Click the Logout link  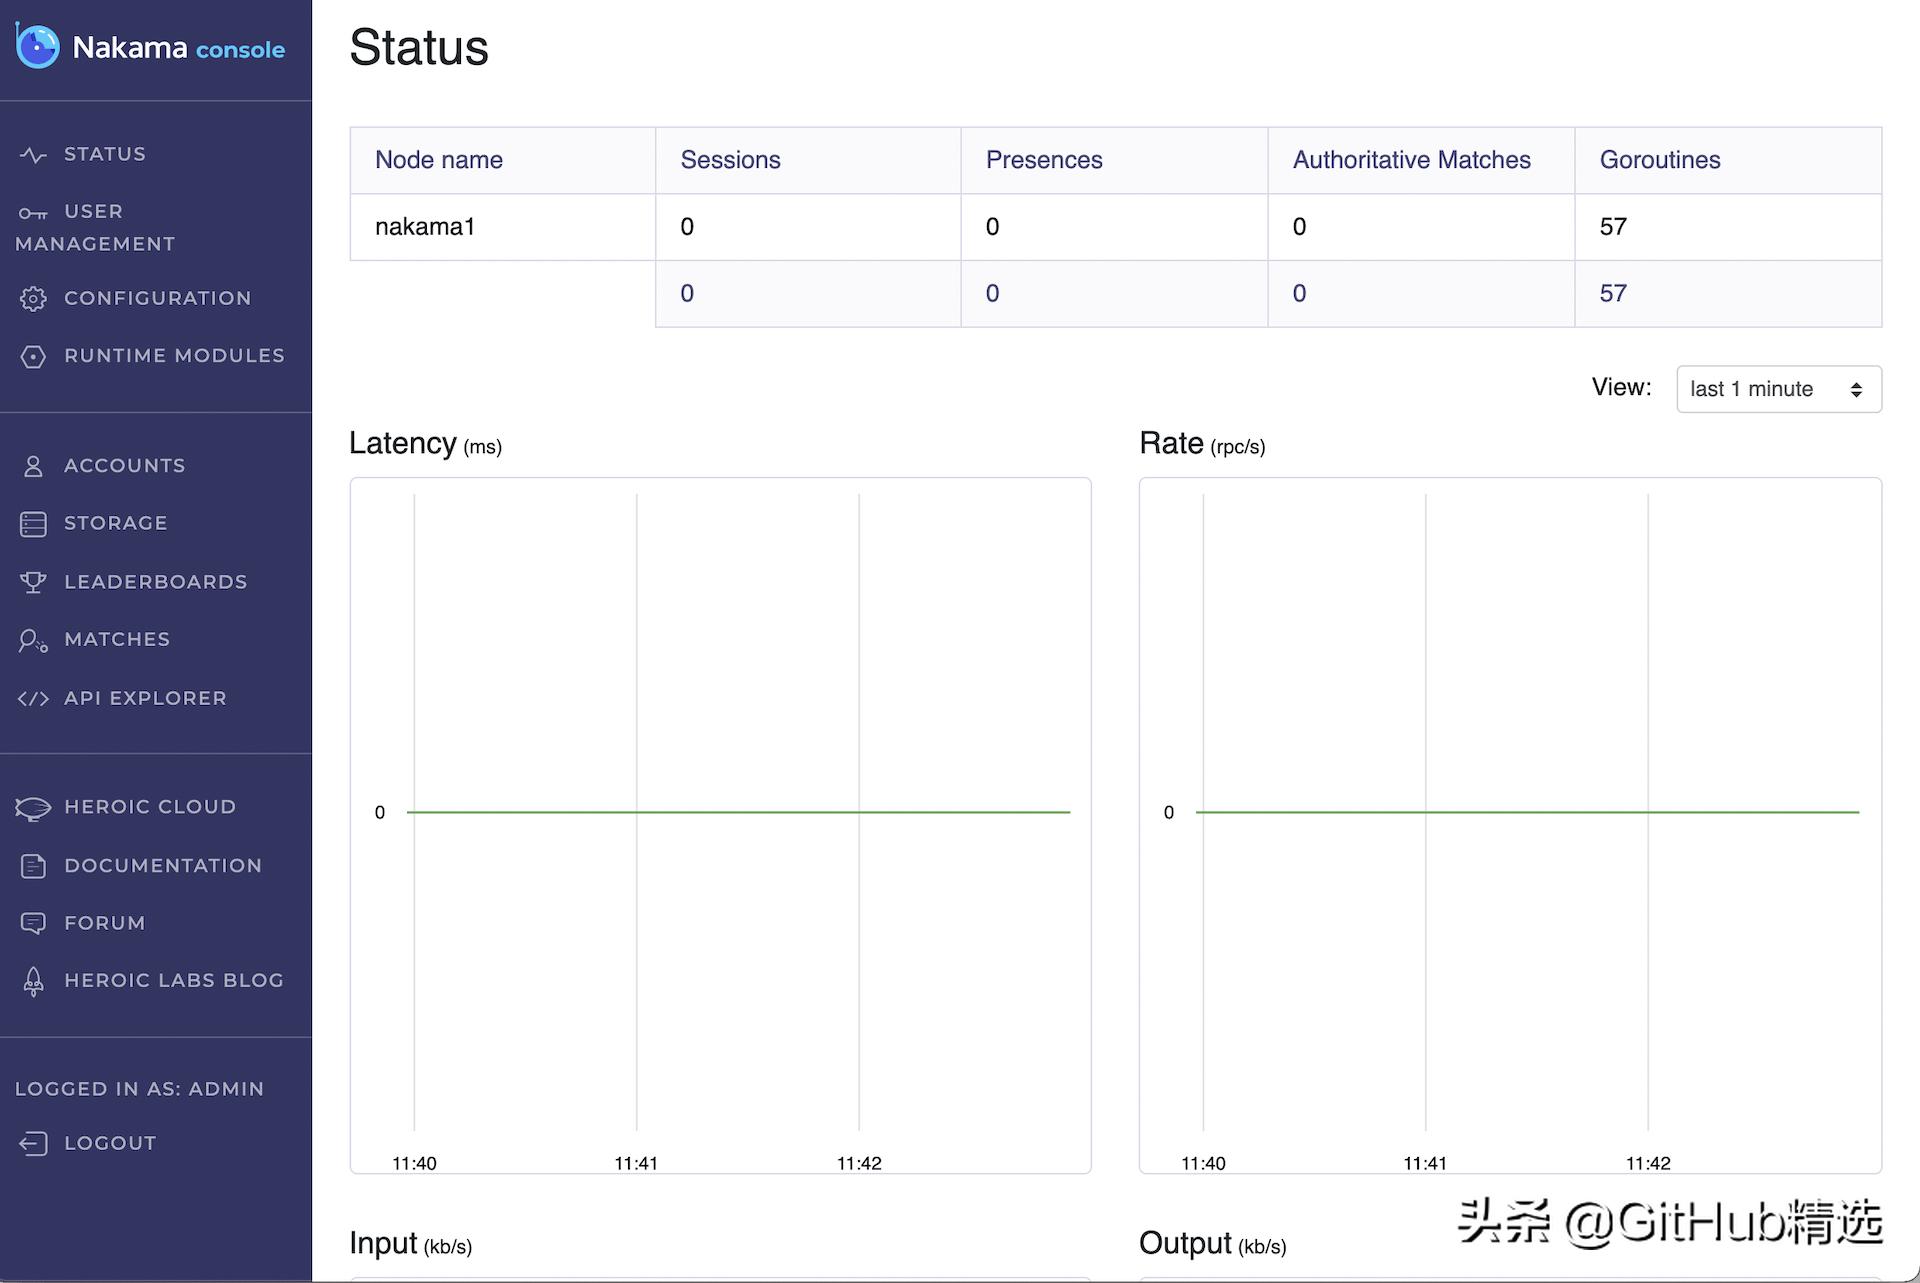pyautogui.click(x=109, y=1143)
